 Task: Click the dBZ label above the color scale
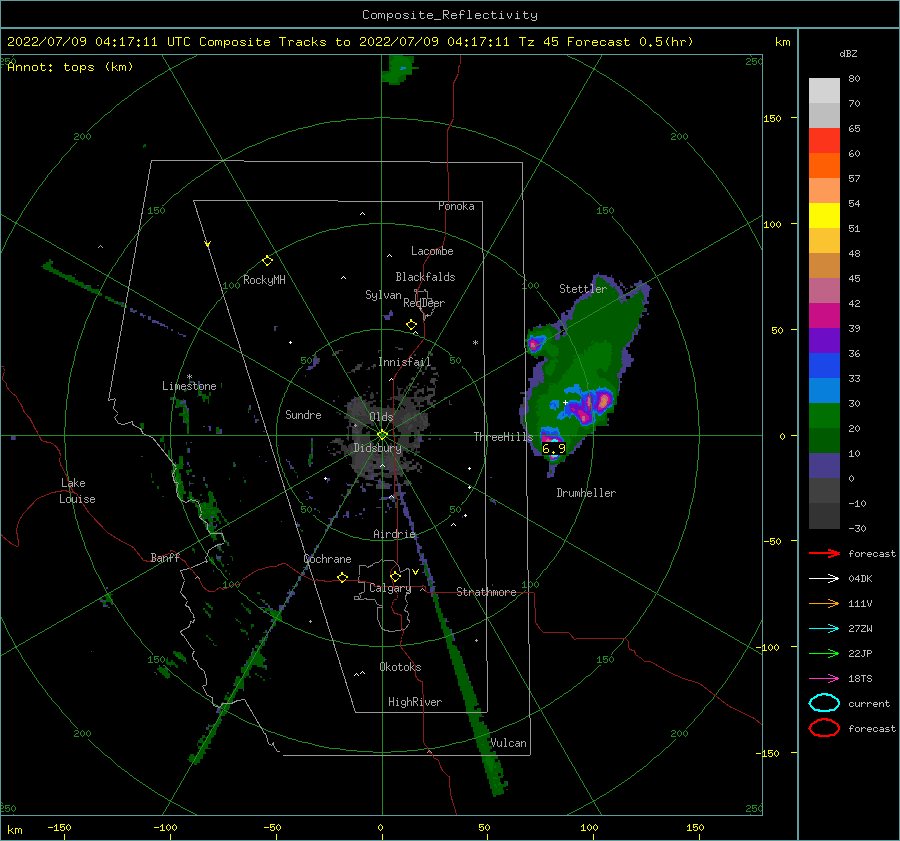(848, 53)
